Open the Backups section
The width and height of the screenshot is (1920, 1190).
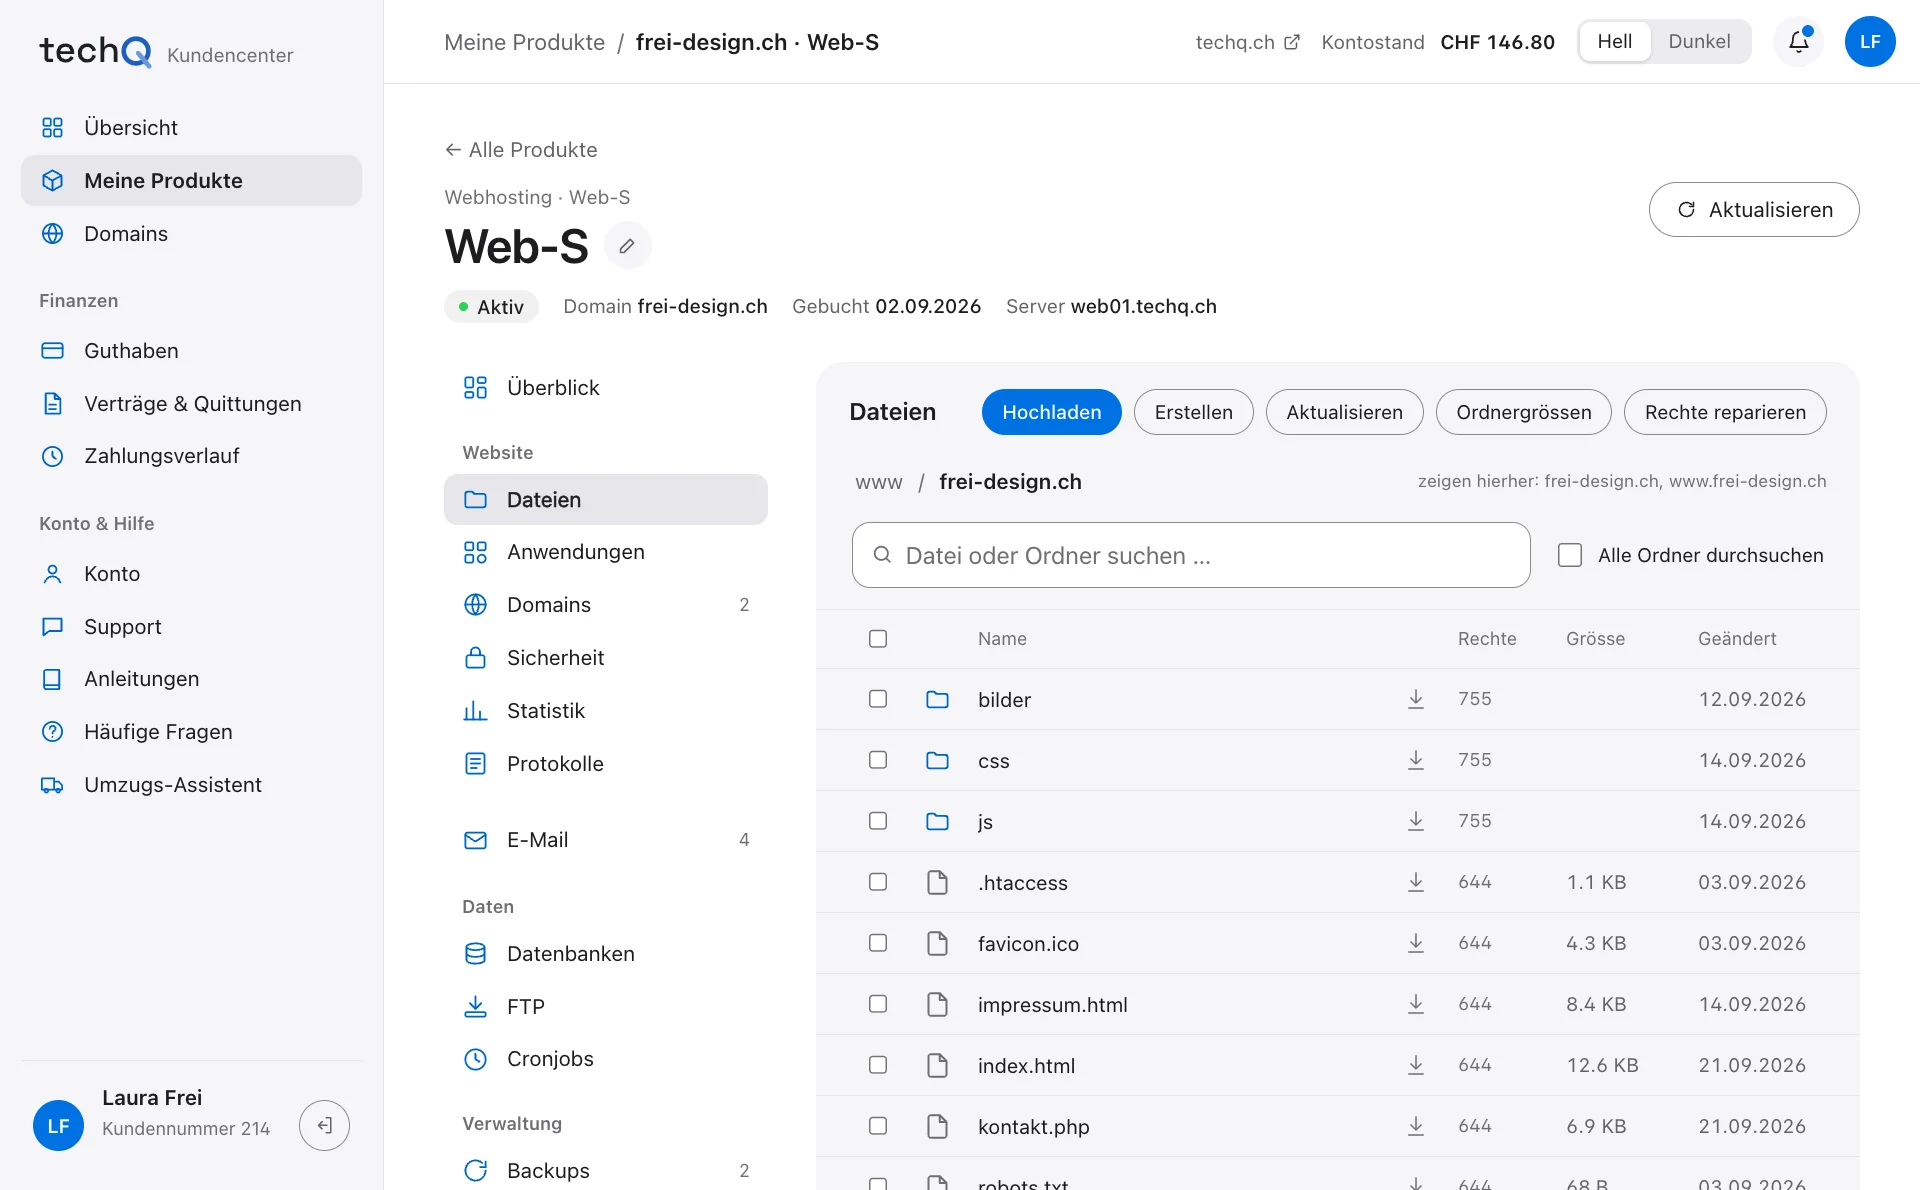click(x=605, y=1171)
